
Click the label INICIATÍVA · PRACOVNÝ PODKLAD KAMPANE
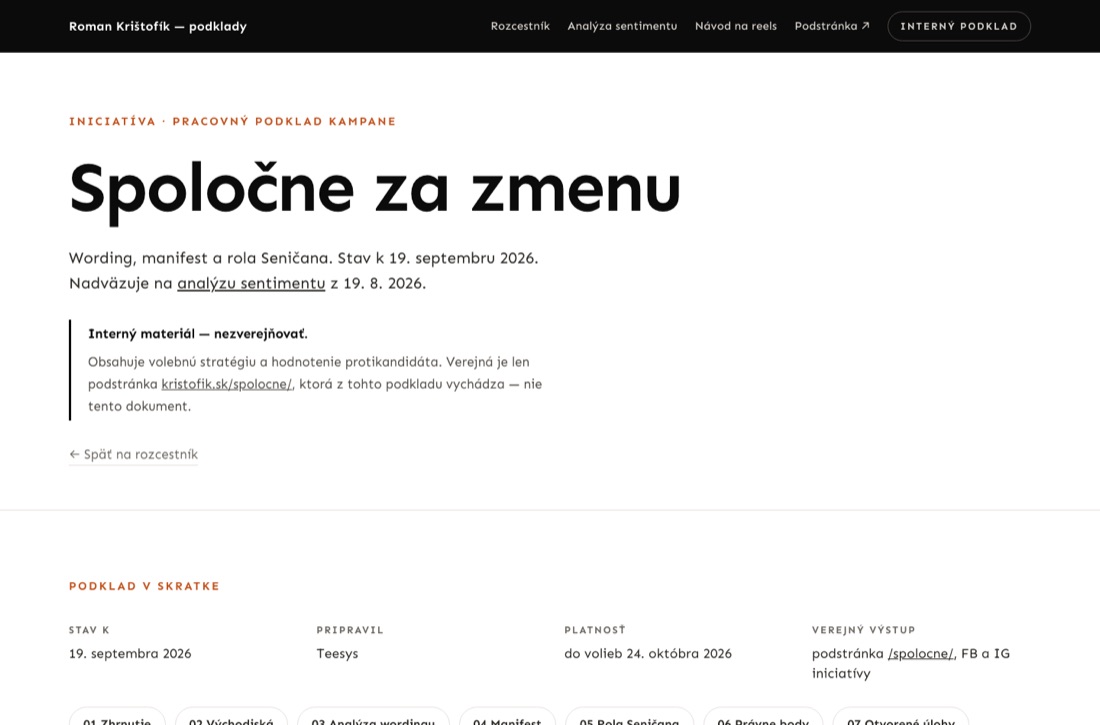point(232,121)
